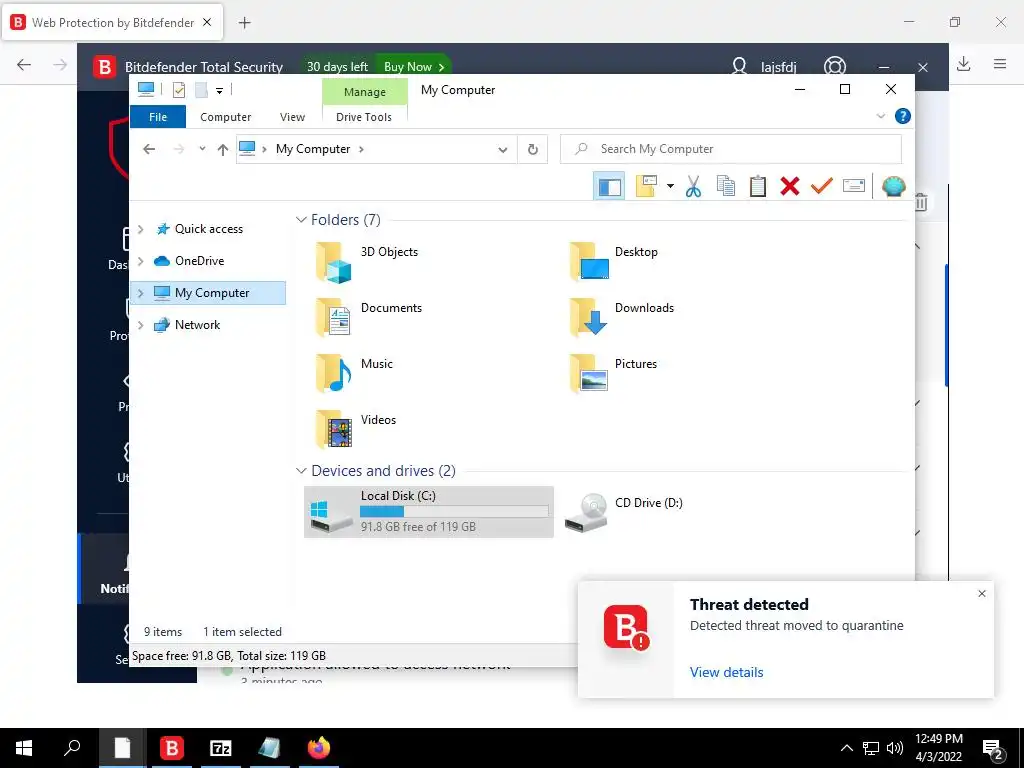The image size is (1024, 768).
Task: Open the dropdown arrow next to the organize icon
Action: click(670, 186)
